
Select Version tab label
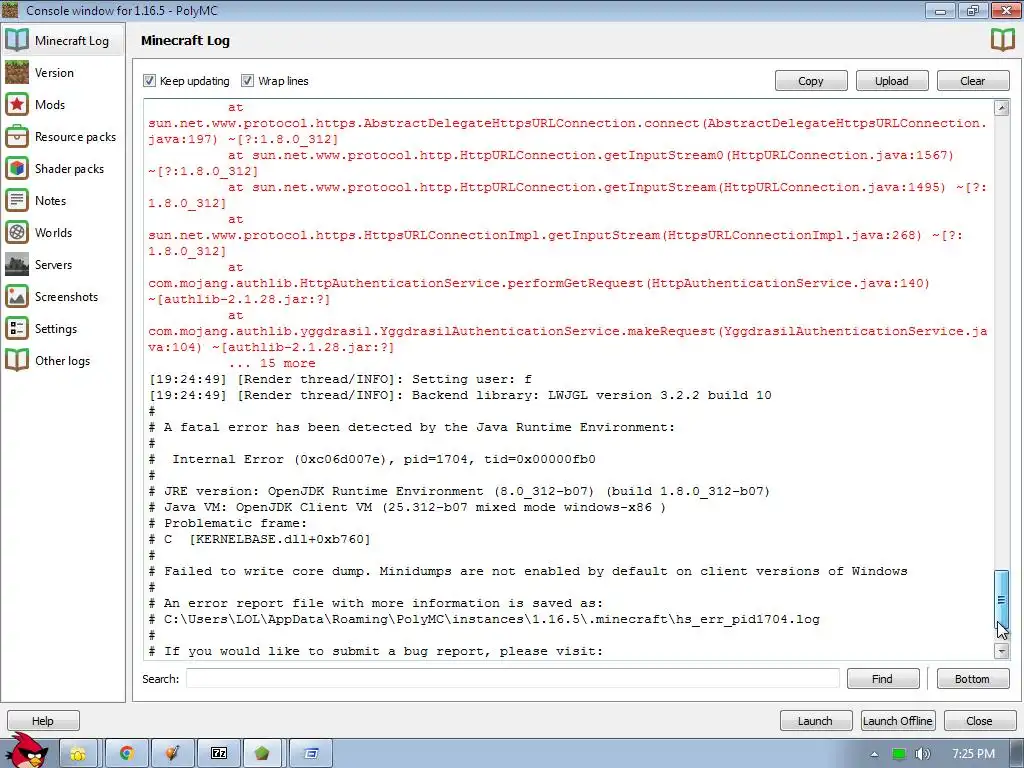(54, 72)
